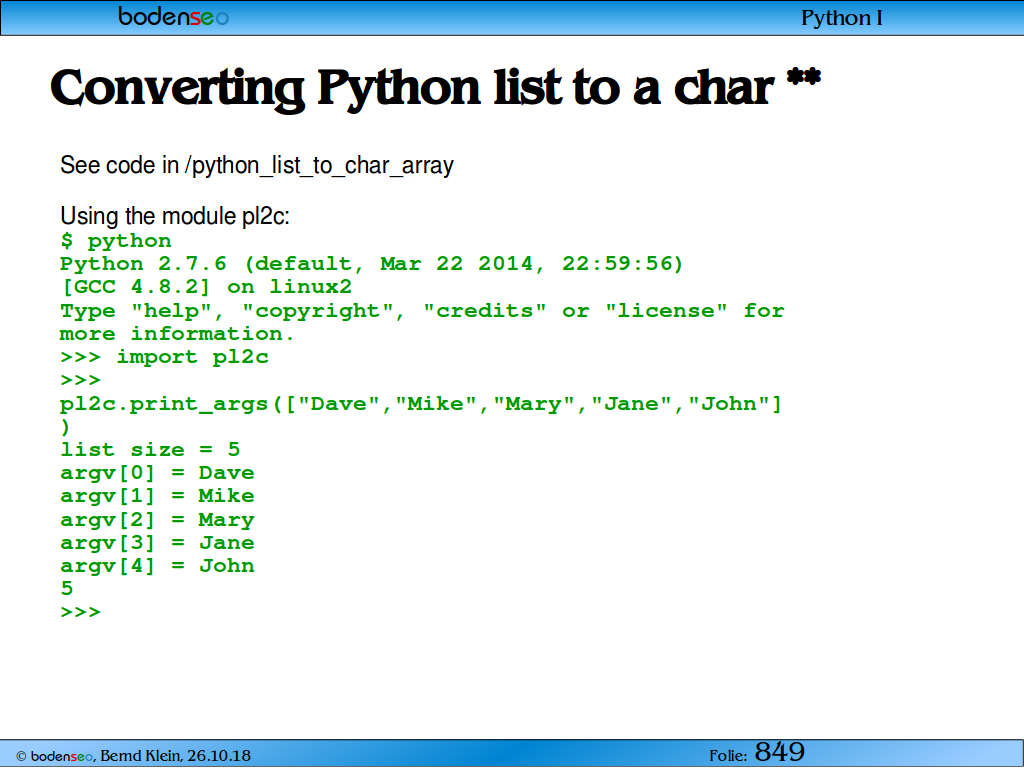Select the 'argv[1] = Mike' output line

point(157,496)
